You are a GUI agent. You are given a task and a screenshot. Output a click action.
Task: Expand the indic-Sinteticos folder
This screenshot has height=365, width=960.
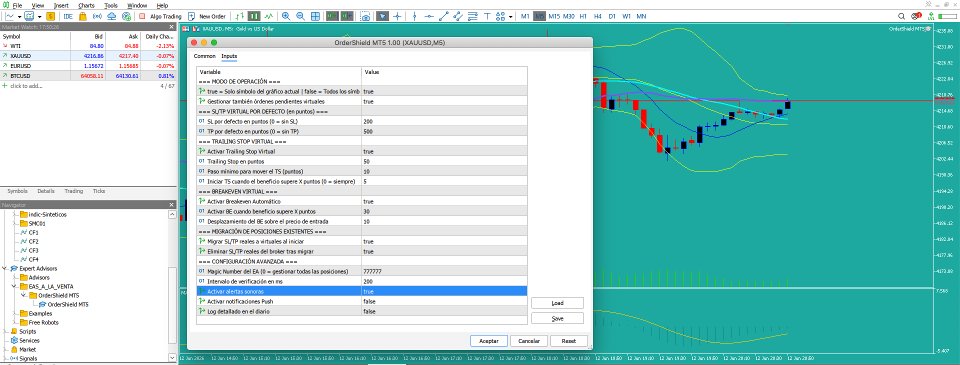point(15,215)
